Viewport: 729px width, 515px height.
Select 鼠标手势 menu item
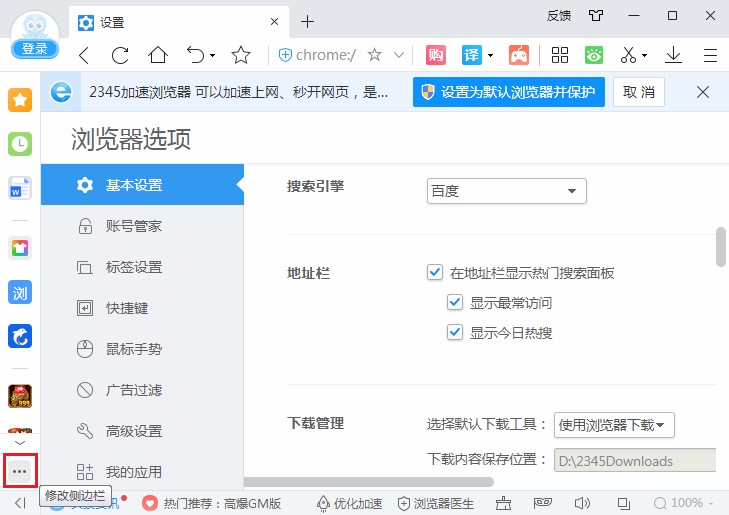[x=142, y=349]
